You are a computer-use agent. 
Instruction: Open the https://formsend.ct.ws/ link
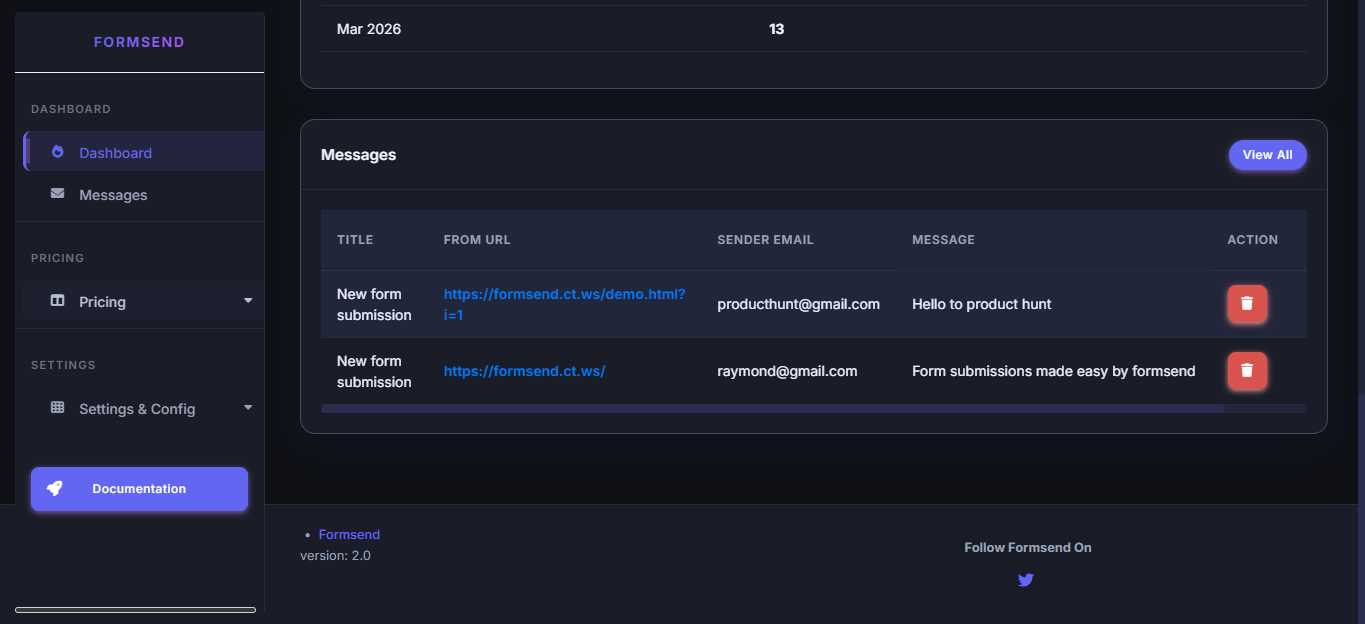click(x=525, y=371)
